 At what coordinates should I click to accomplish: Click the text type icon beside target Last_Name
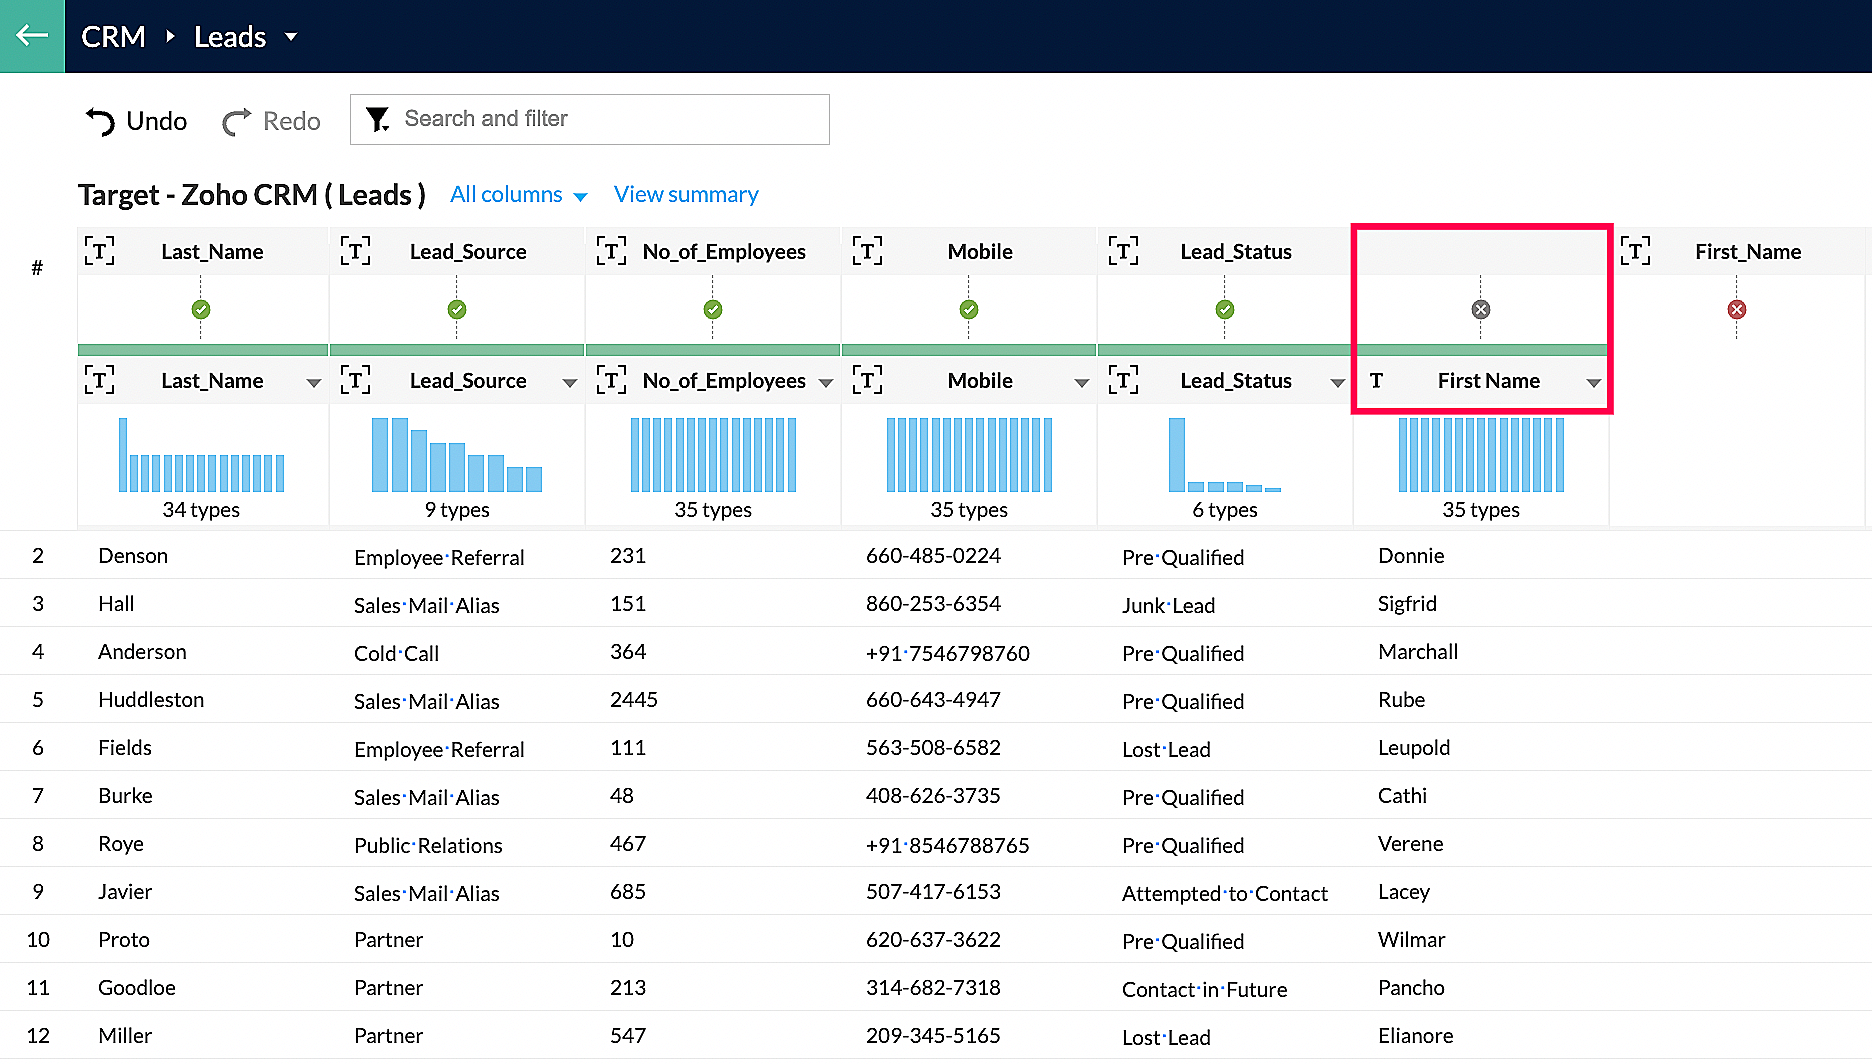99,251
